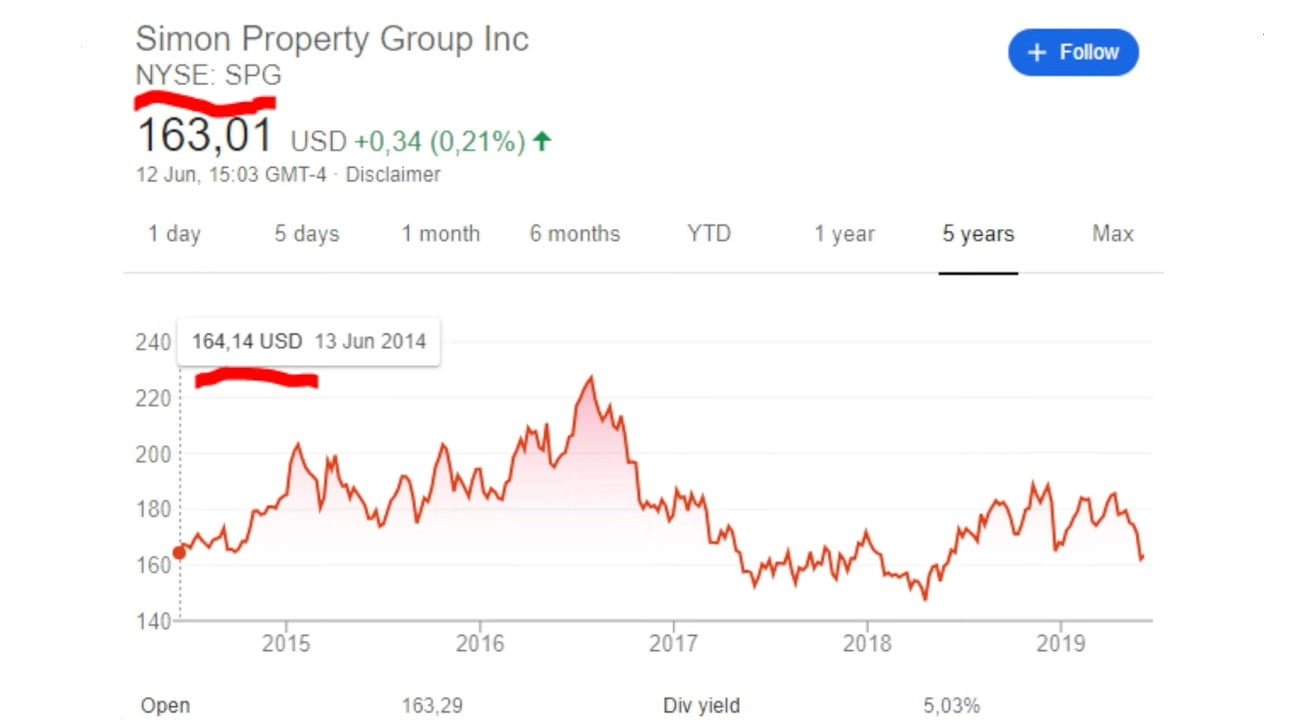Select the 1 month range tab

[x=441, y=234]
